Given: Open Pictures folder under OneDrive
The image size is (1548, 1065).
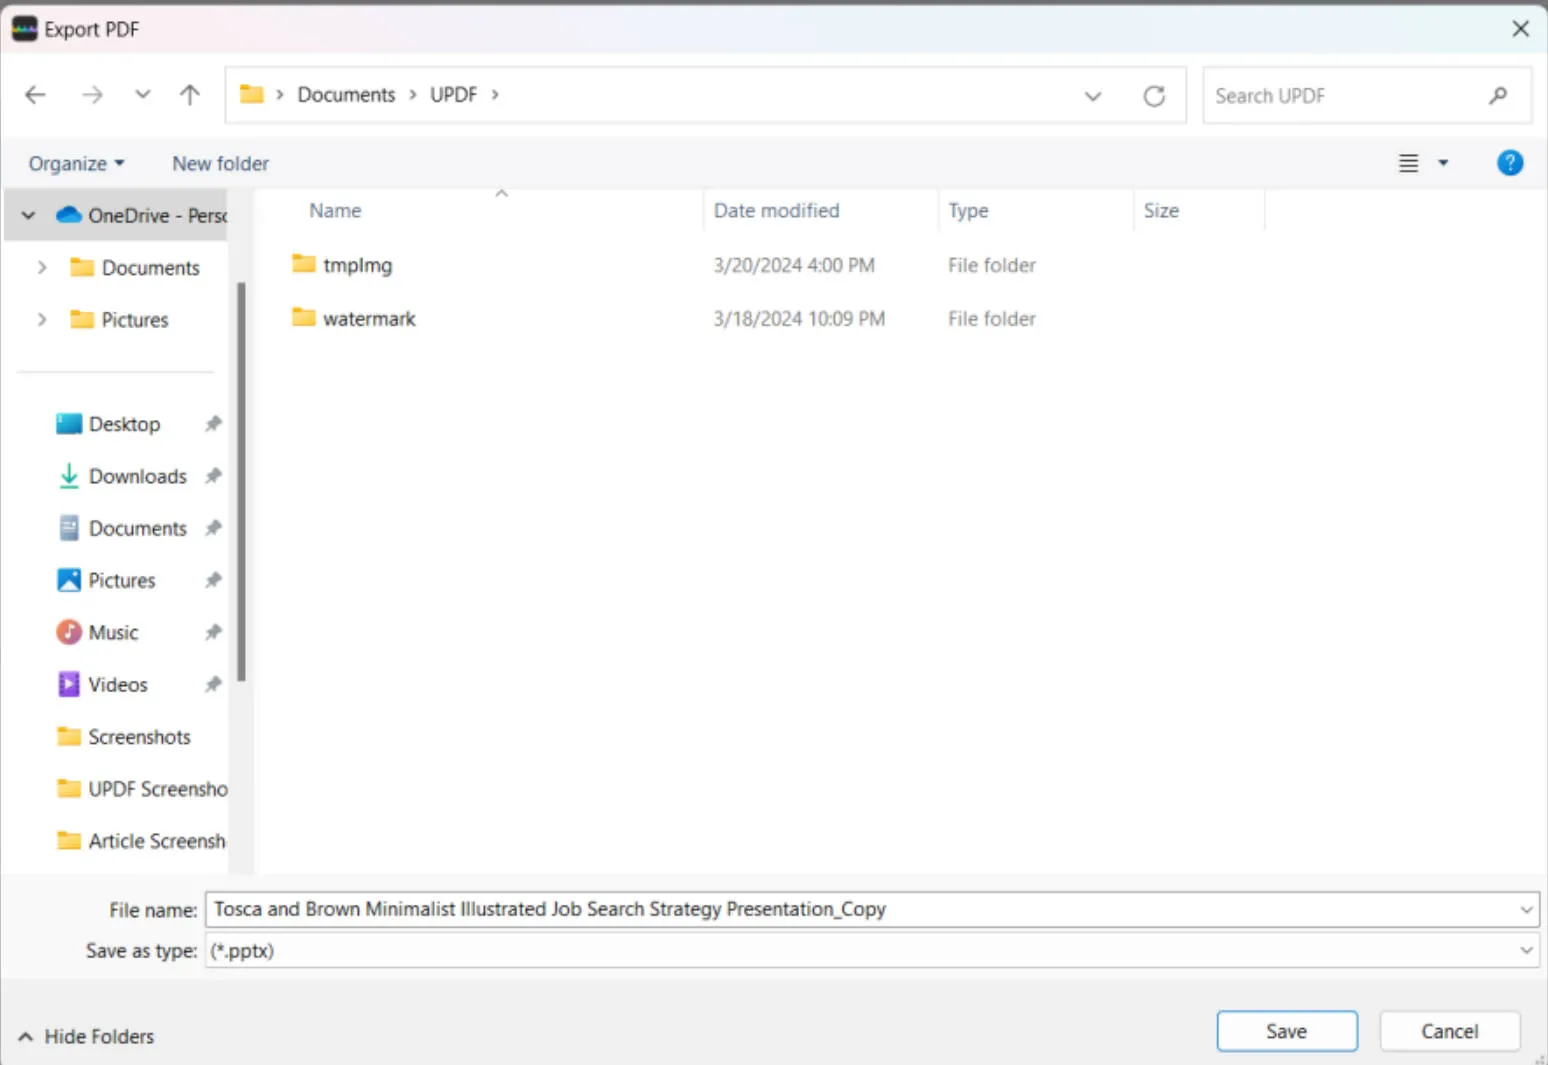Looking at the screenshot, I should (x=119, y=320).
